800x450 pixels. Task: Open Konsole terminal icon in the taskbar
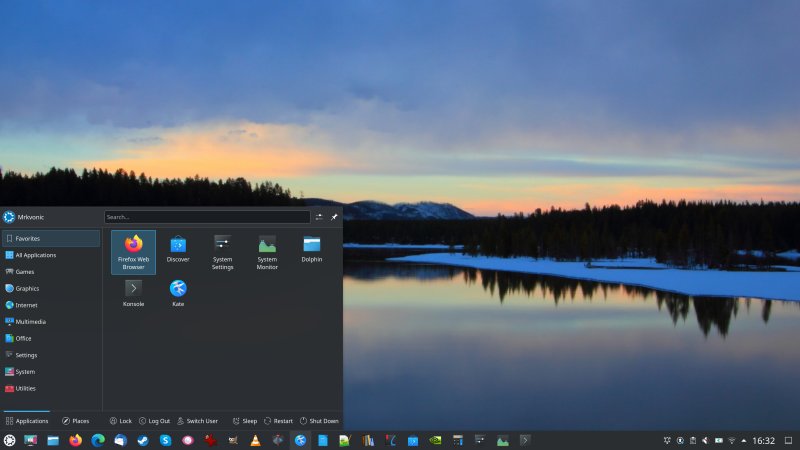click(x=525, y=440)
